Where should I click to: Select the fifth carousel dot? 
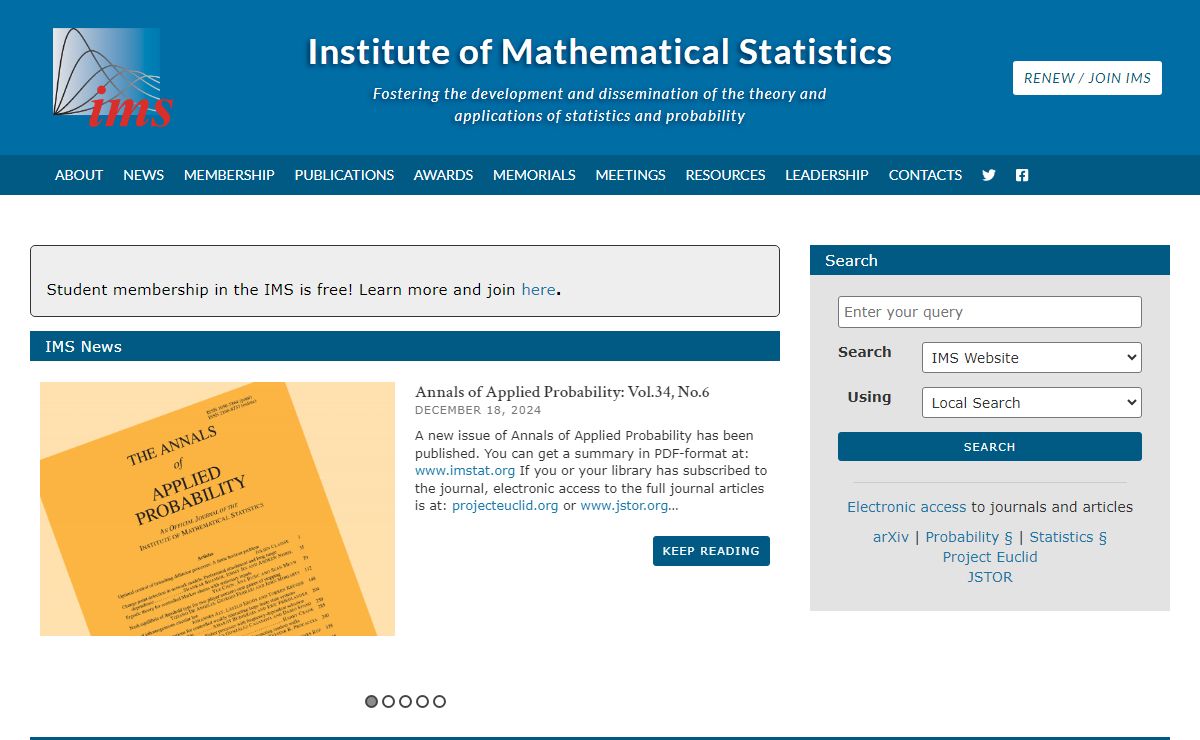(440, 701)
